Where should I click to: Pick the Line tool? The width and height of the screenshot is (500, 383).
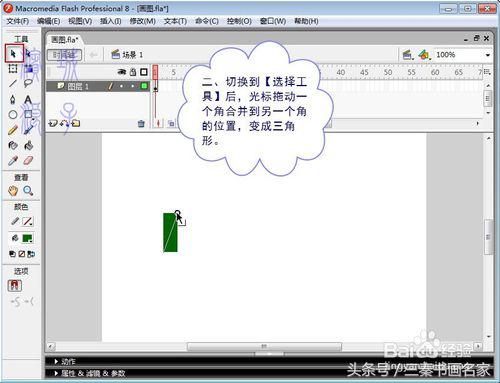coord(13,83)
